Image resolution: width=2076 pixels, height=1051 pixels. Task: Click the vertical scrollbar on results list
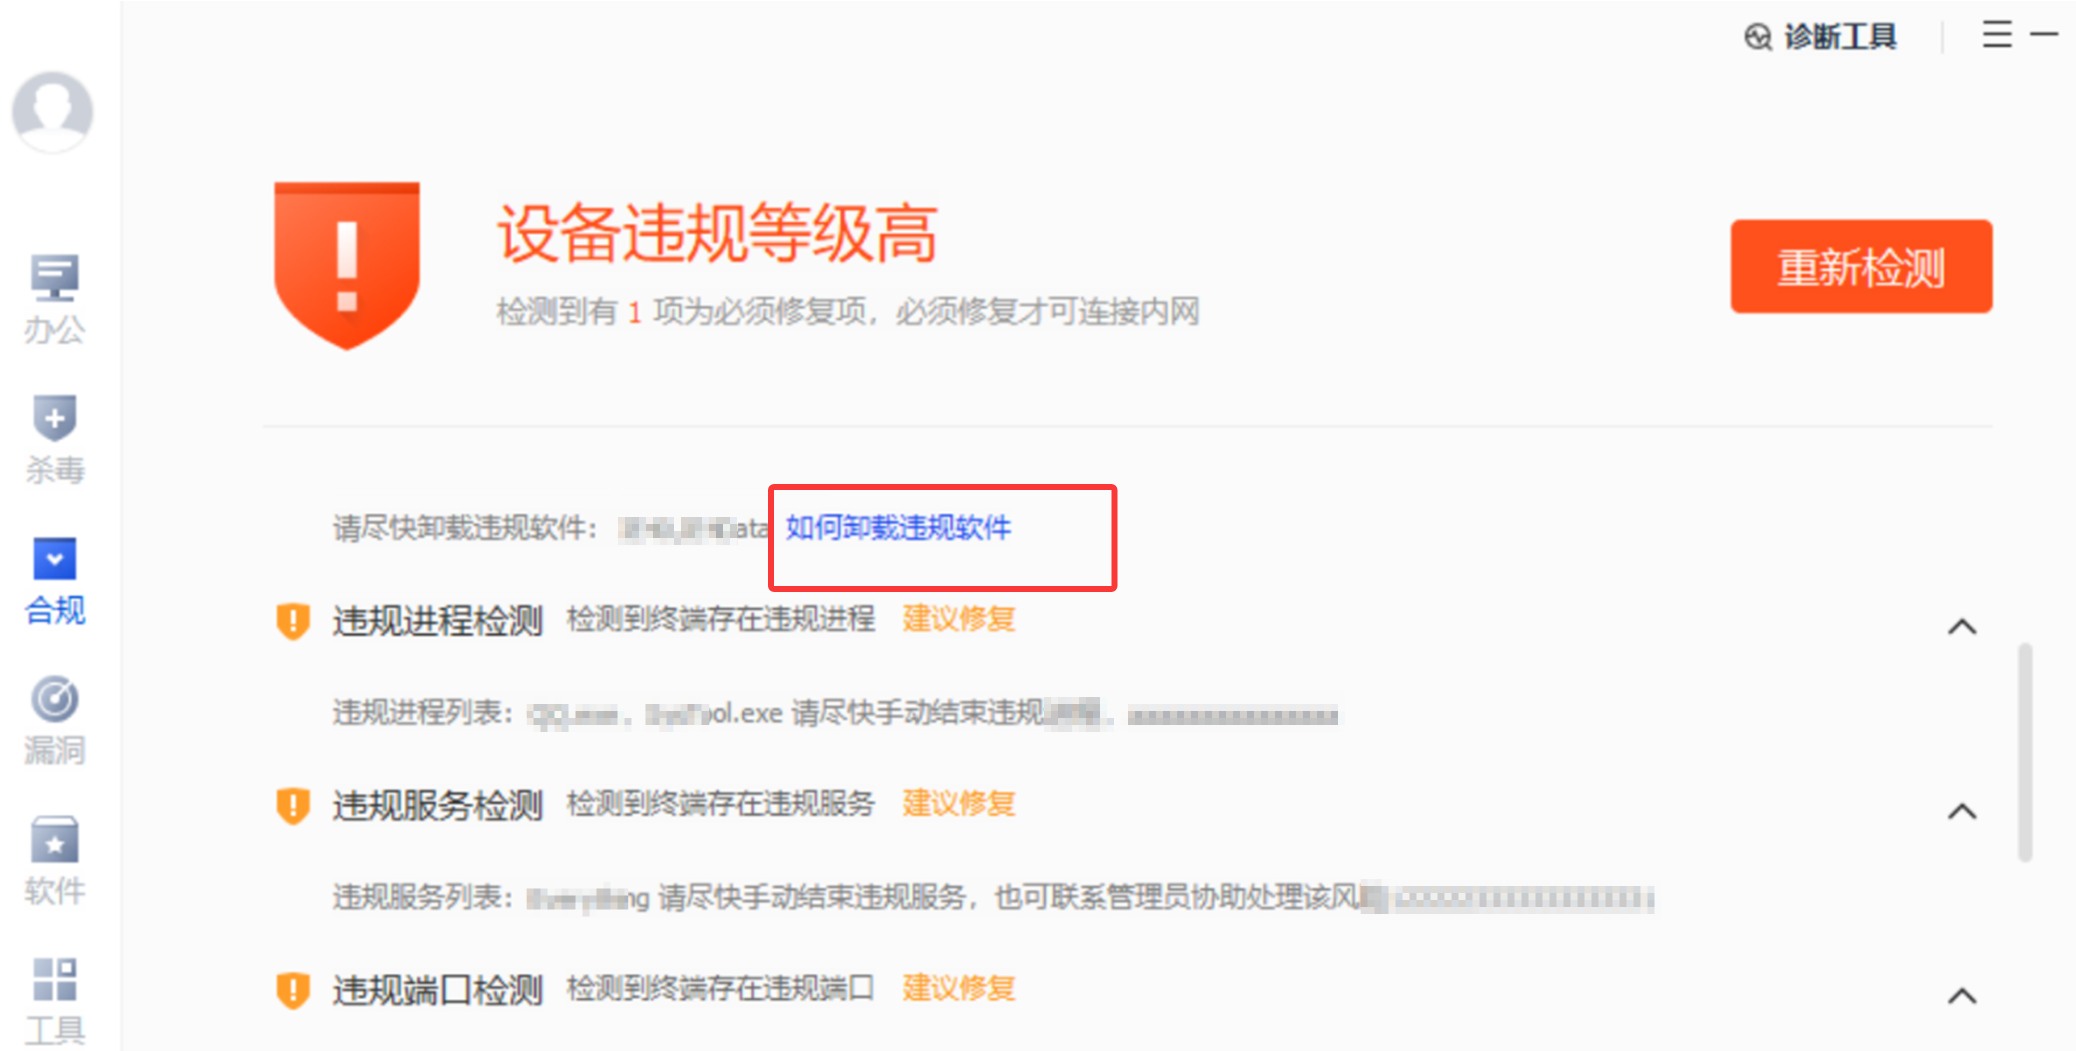tap(2025, 752)
